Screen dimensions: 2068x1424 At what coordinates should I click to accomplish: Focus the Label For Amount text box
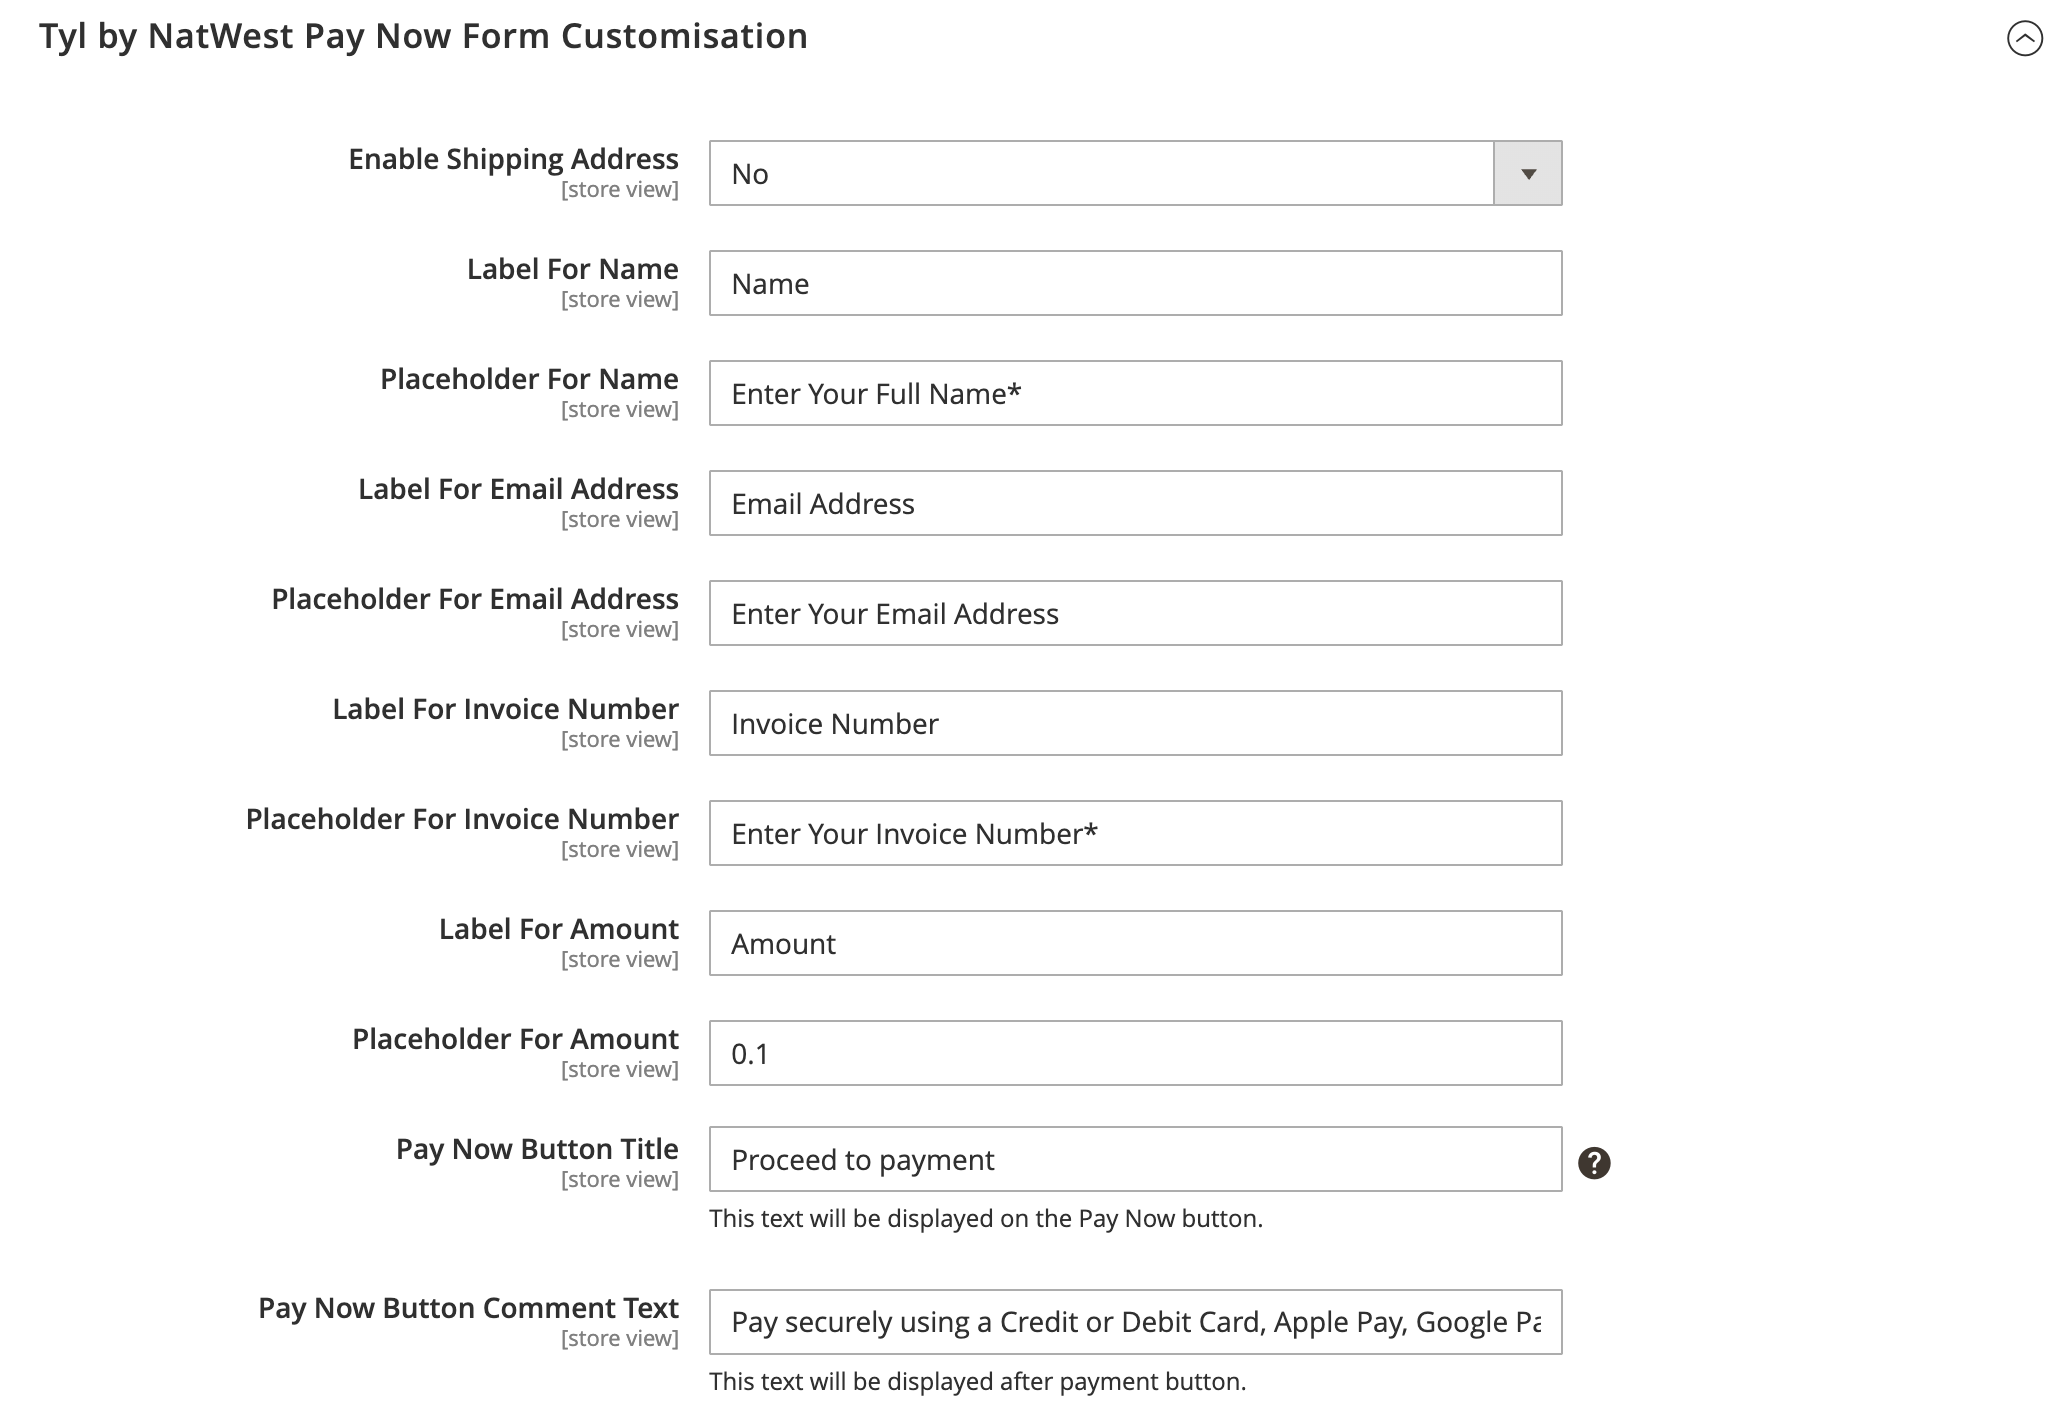[x=1135, y=942]
